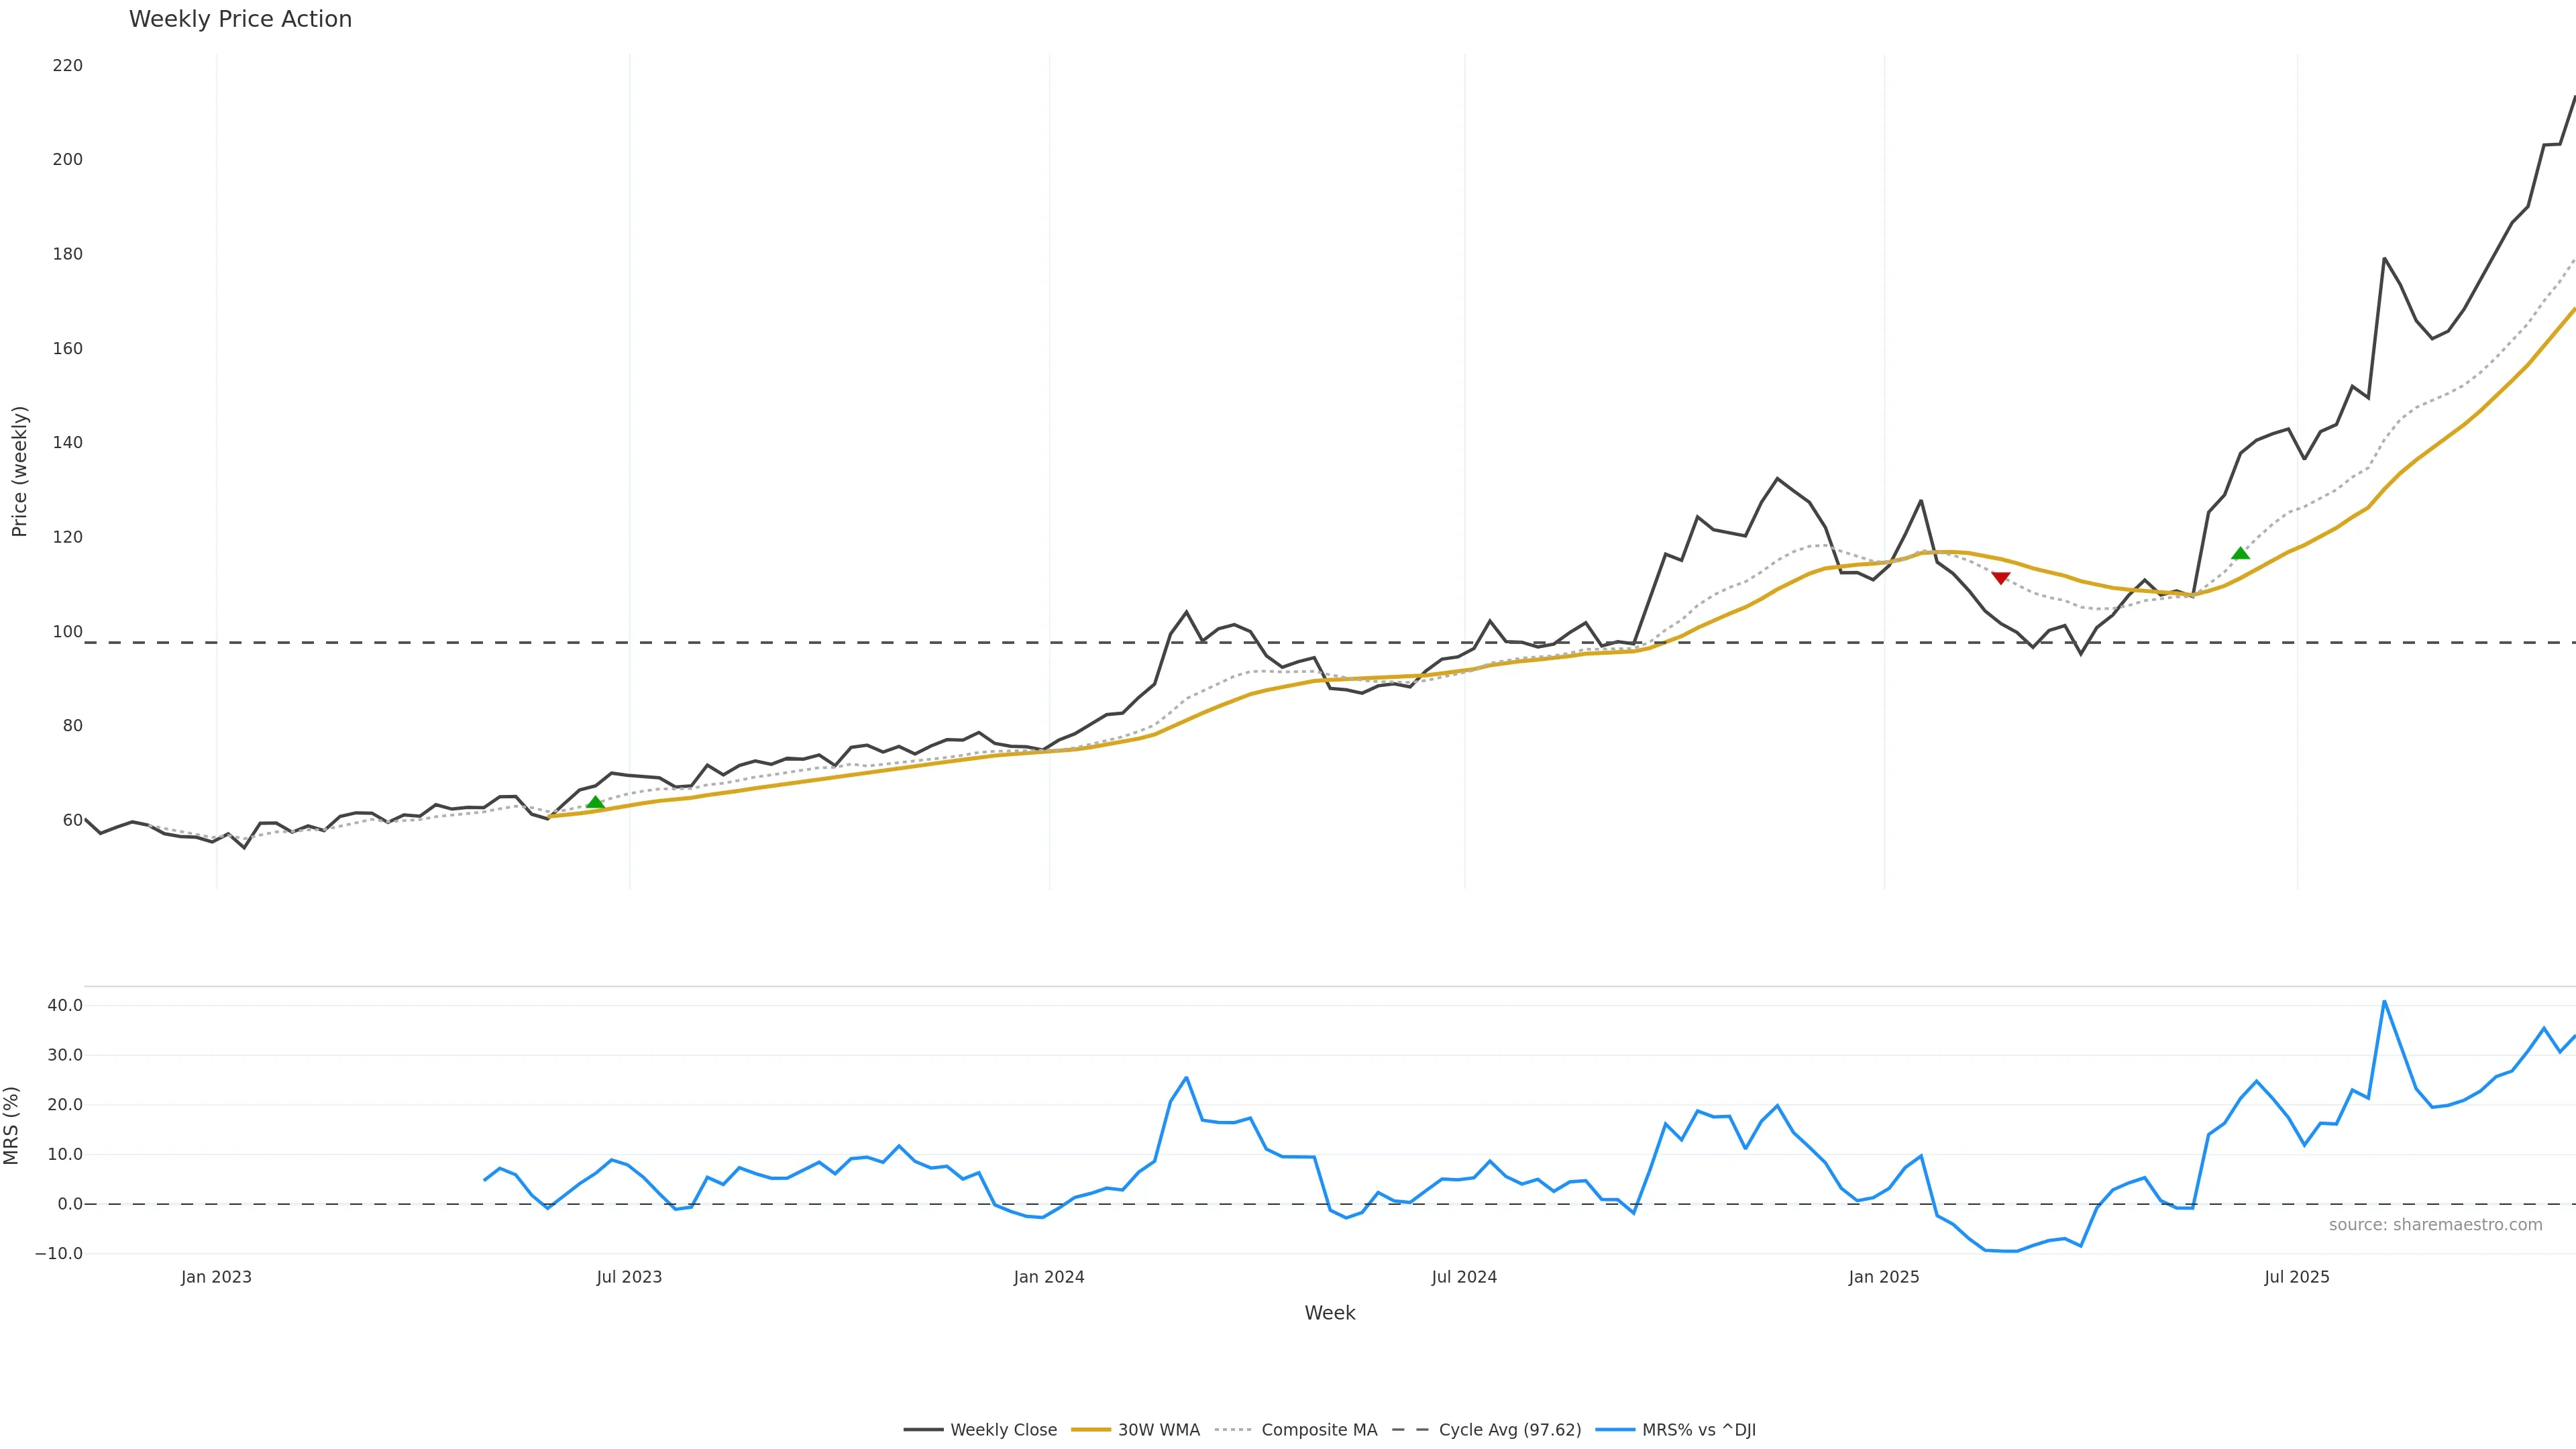Click the Weekly Price Action chart title
The height and width of the screenshot is (1449, 2576).
pyautogui.click(x=240, y=19)
